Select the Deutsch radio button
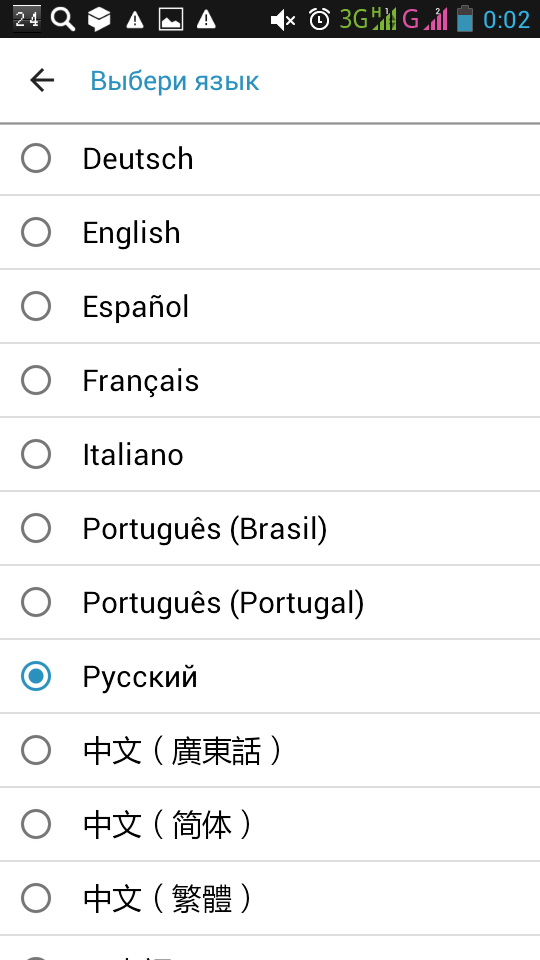 point(36,159)
